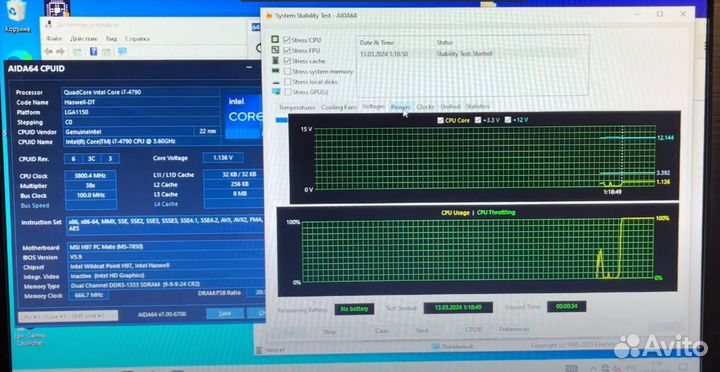Switch to the Powers tab
The width and height of the screenshot is (720, 372).
click(x=400, y=107)
